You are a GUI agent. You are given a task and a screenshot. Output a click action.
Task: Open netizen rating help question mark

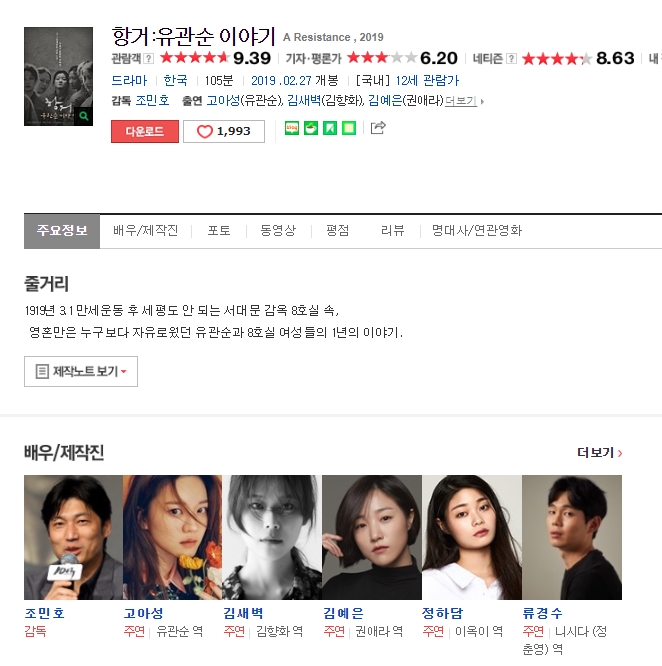(x=512, y=59)
